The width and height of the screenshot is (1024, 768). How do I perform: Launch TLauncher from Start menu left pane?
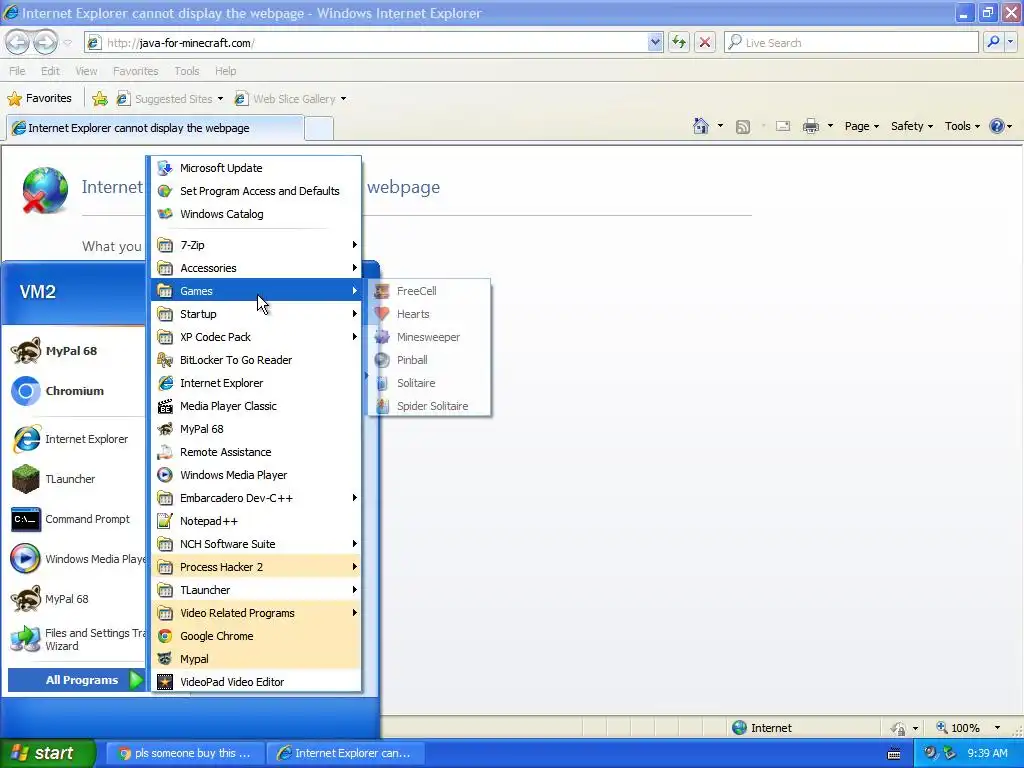pos(77,479)
